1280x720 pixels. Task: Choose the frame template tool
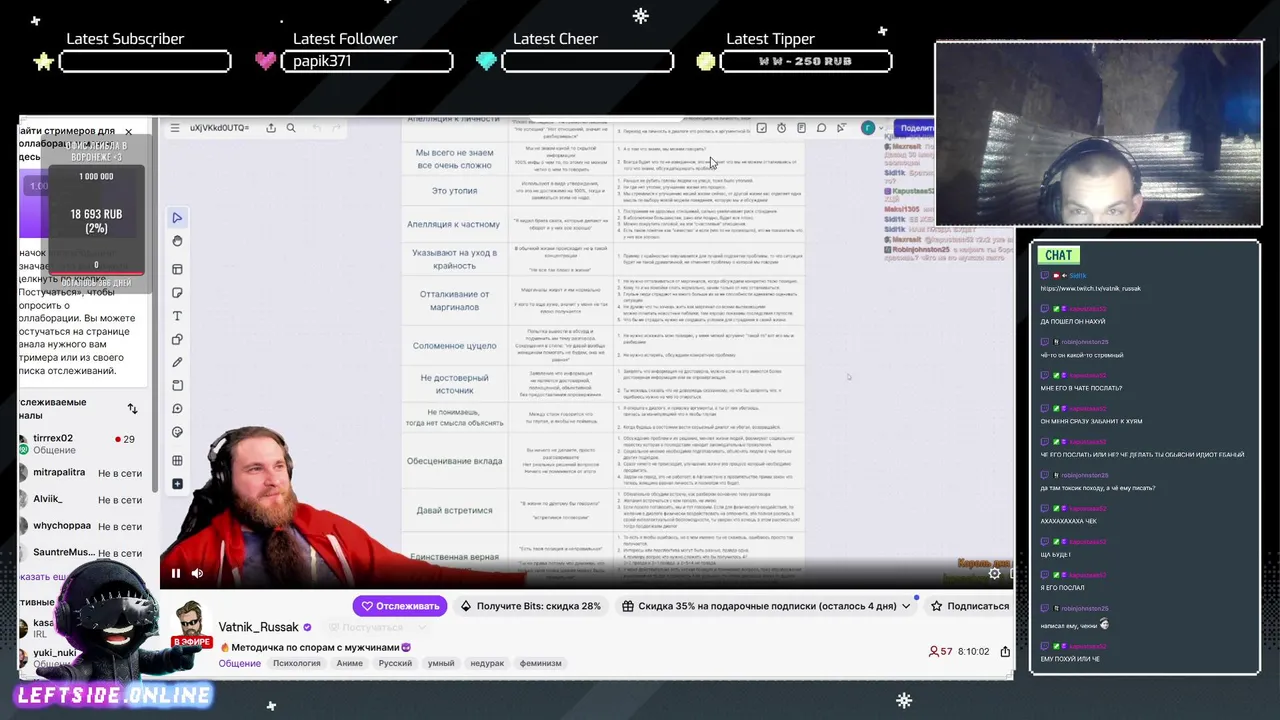(177, 269)
